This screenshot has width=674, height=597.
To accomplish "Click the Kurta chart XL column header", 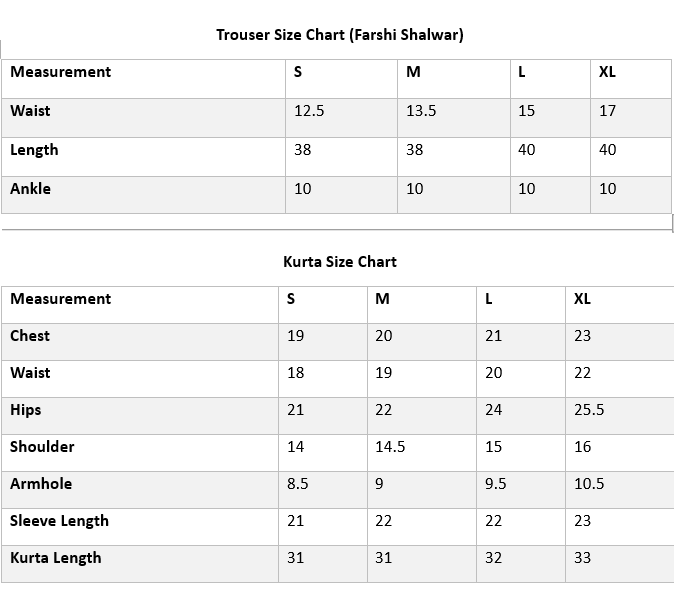I will click(582, 299).
